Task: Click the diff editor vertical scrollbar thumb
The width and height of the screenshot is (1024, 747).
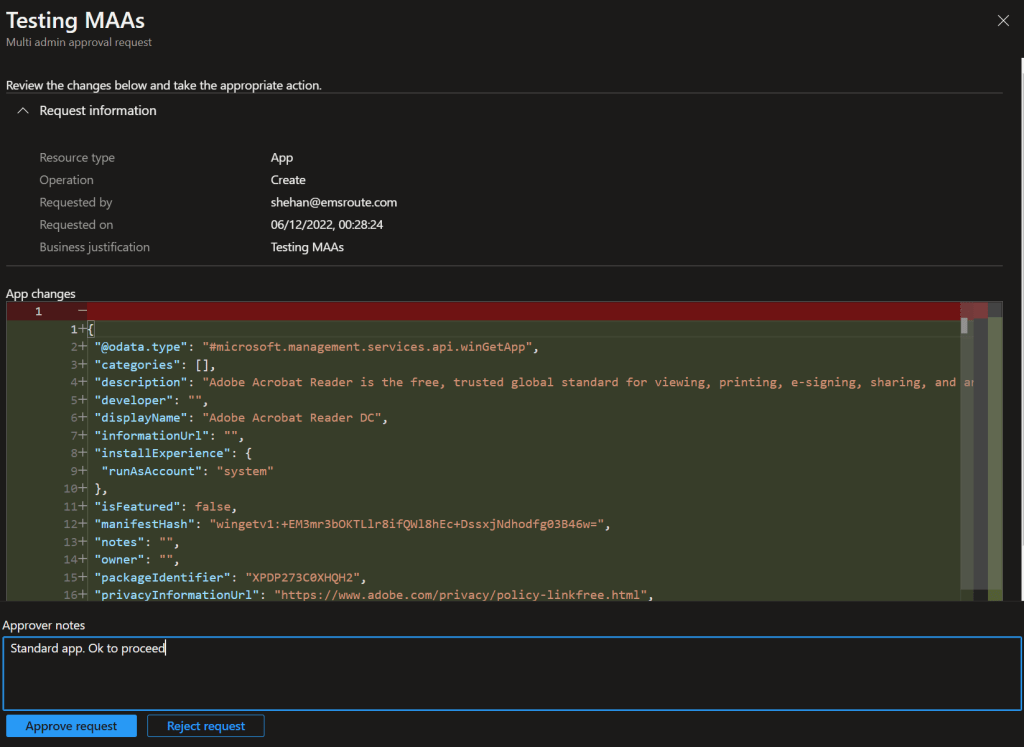Action: [964, 326]
